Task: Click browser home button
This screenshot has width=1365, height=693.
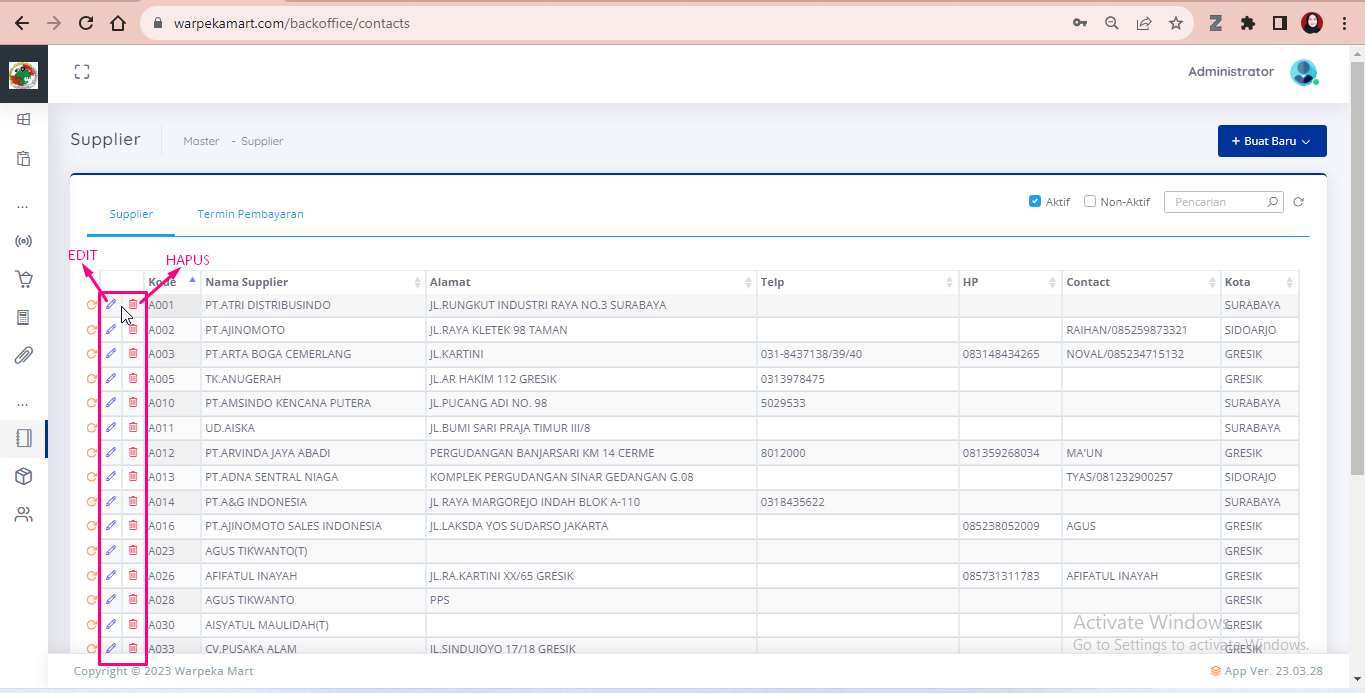Action: pos(118,23)
